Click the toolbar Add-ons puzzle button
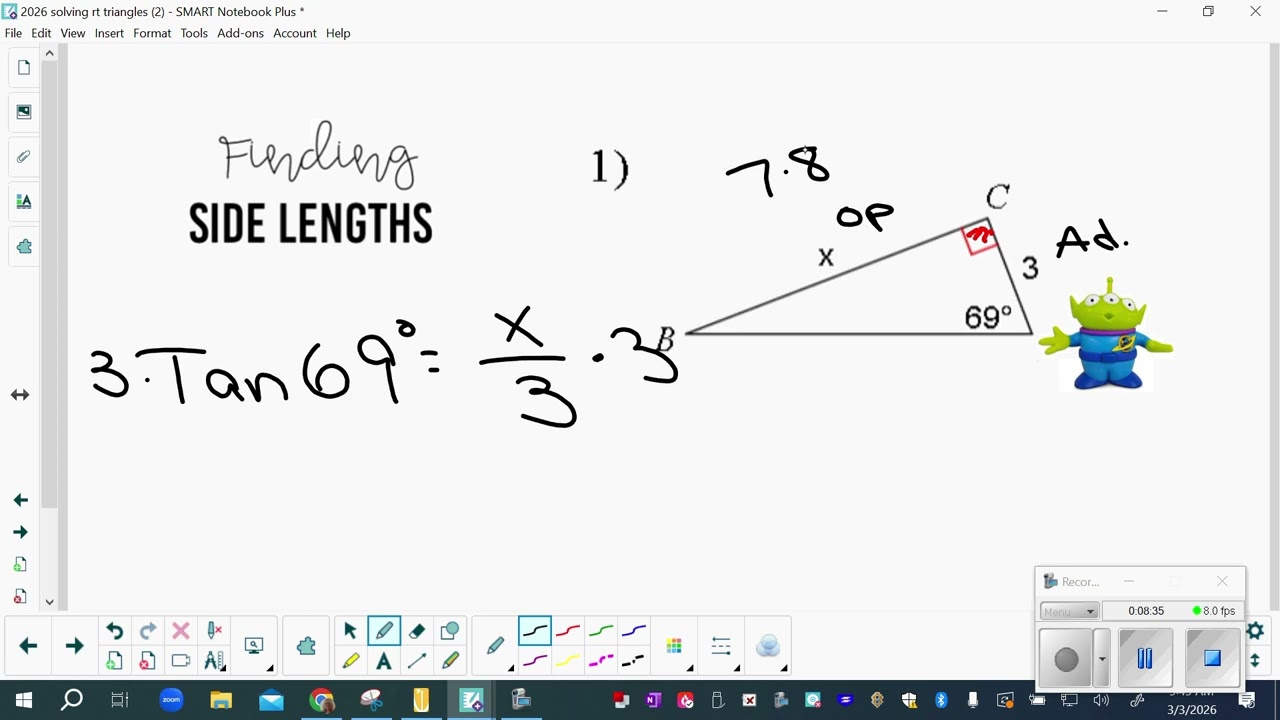1280x720 pixels. pos(307,646)
